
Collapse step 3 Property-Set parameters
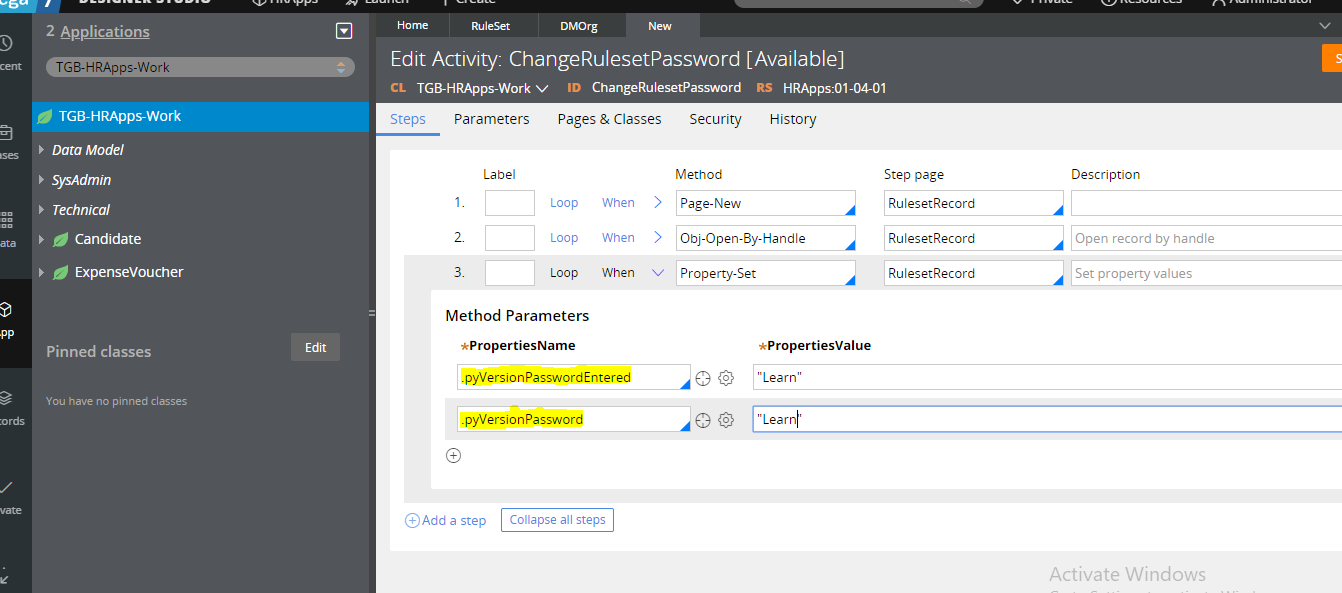coord(657,272)
